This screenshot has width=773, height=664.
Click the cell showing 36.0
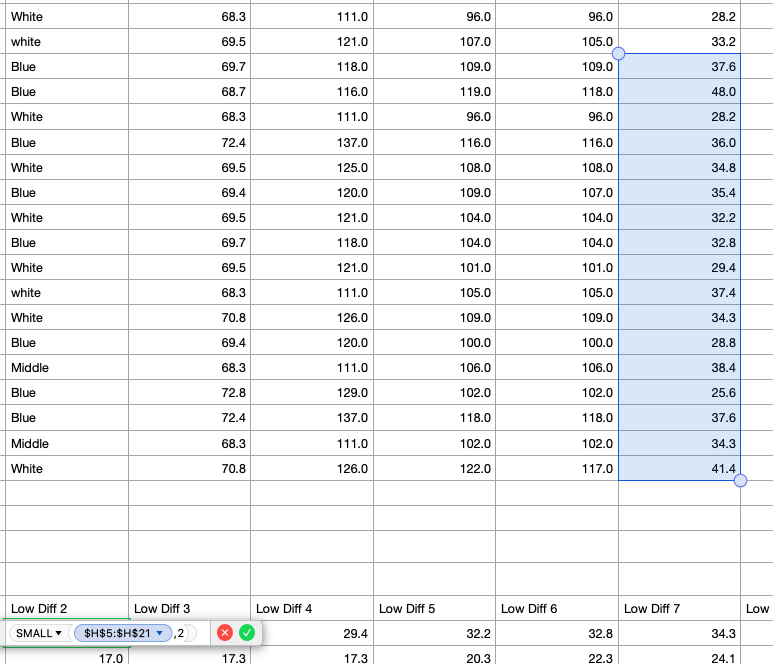pos(679,142)
